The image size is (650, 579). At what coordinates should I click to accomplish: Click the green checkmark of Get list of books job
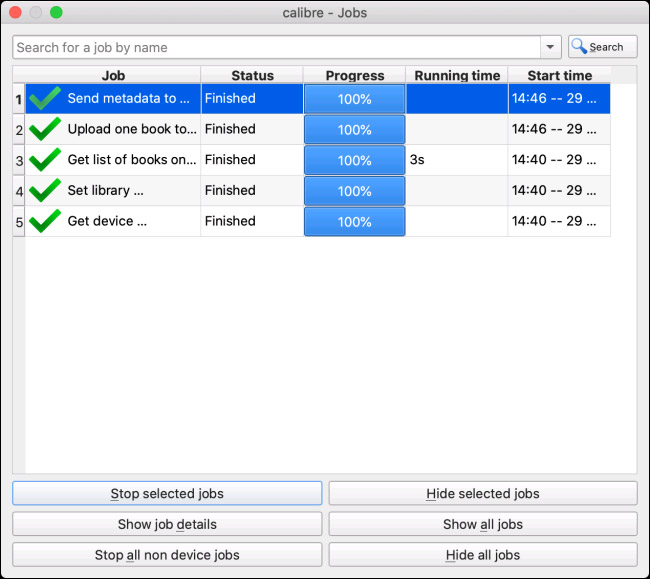(45, 160)
